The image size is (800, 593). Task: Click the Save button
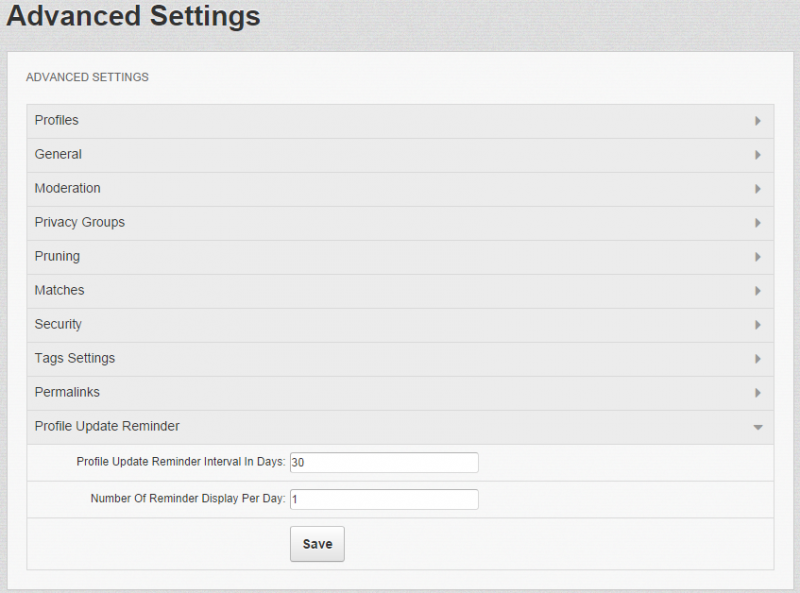click(317, 544)
